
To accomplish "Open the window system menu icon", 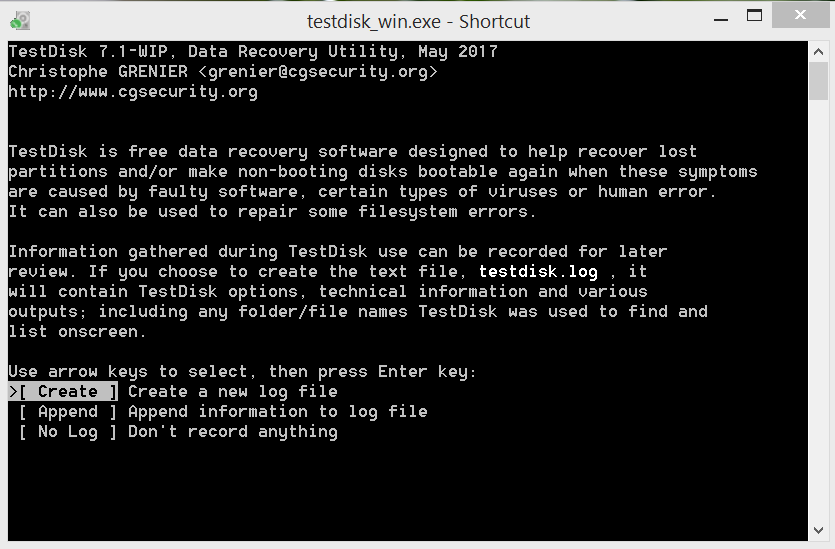I will [x=20, y=20].
